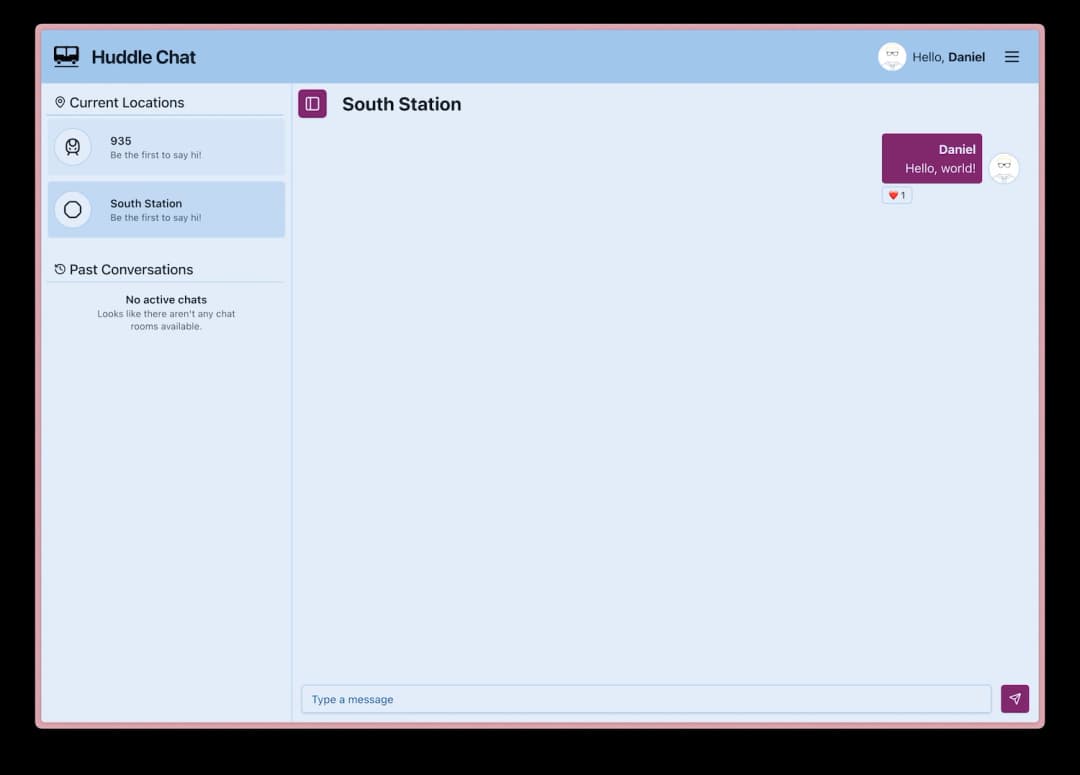
Task: Click Daniel's avatar in the header
Action: pos(892,56)
